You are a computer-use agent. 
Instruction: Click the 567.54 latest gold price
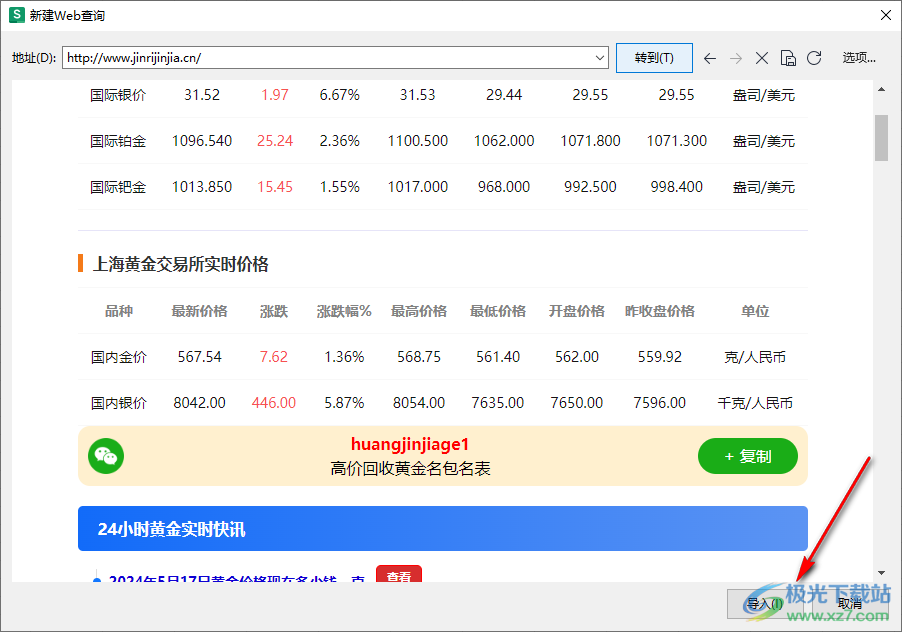(199, 357)
